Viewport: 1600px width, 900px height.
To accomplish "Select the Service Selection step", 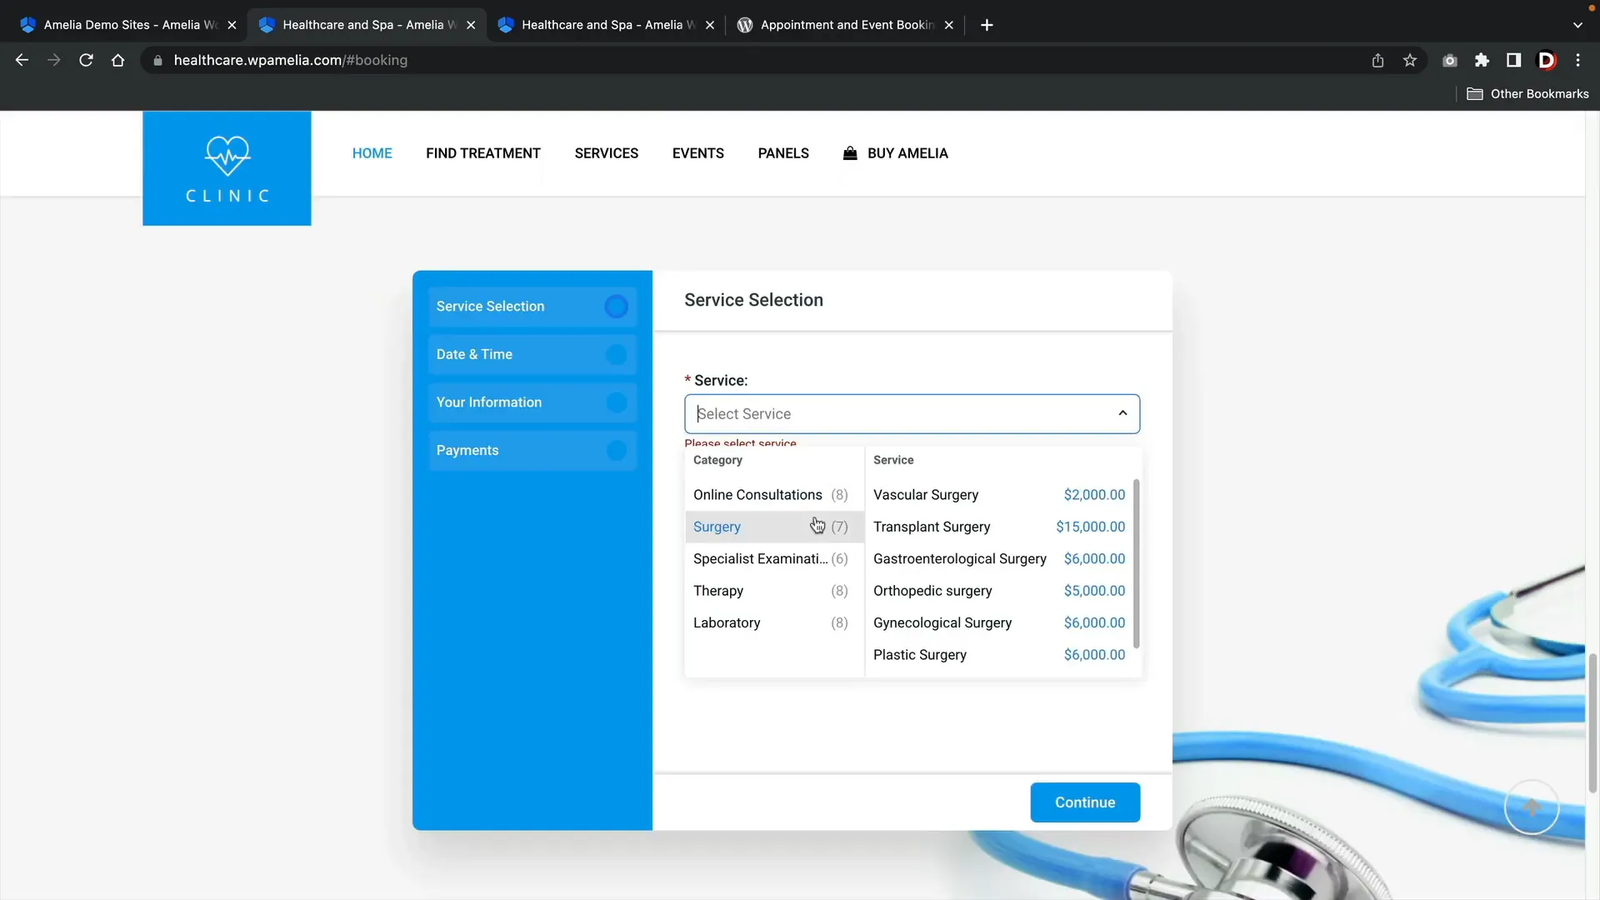I will point(532,306).
